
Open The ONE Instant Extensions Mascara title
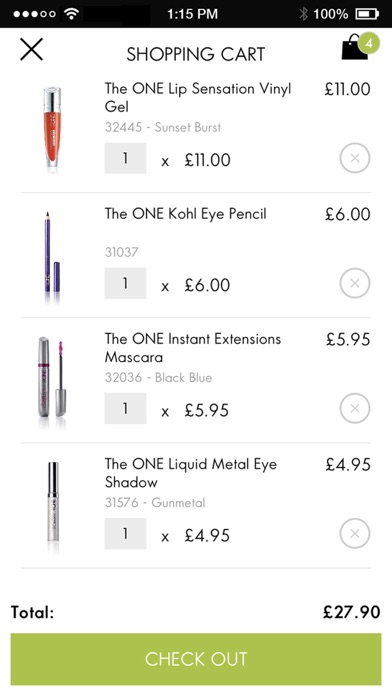click(193, 348)
